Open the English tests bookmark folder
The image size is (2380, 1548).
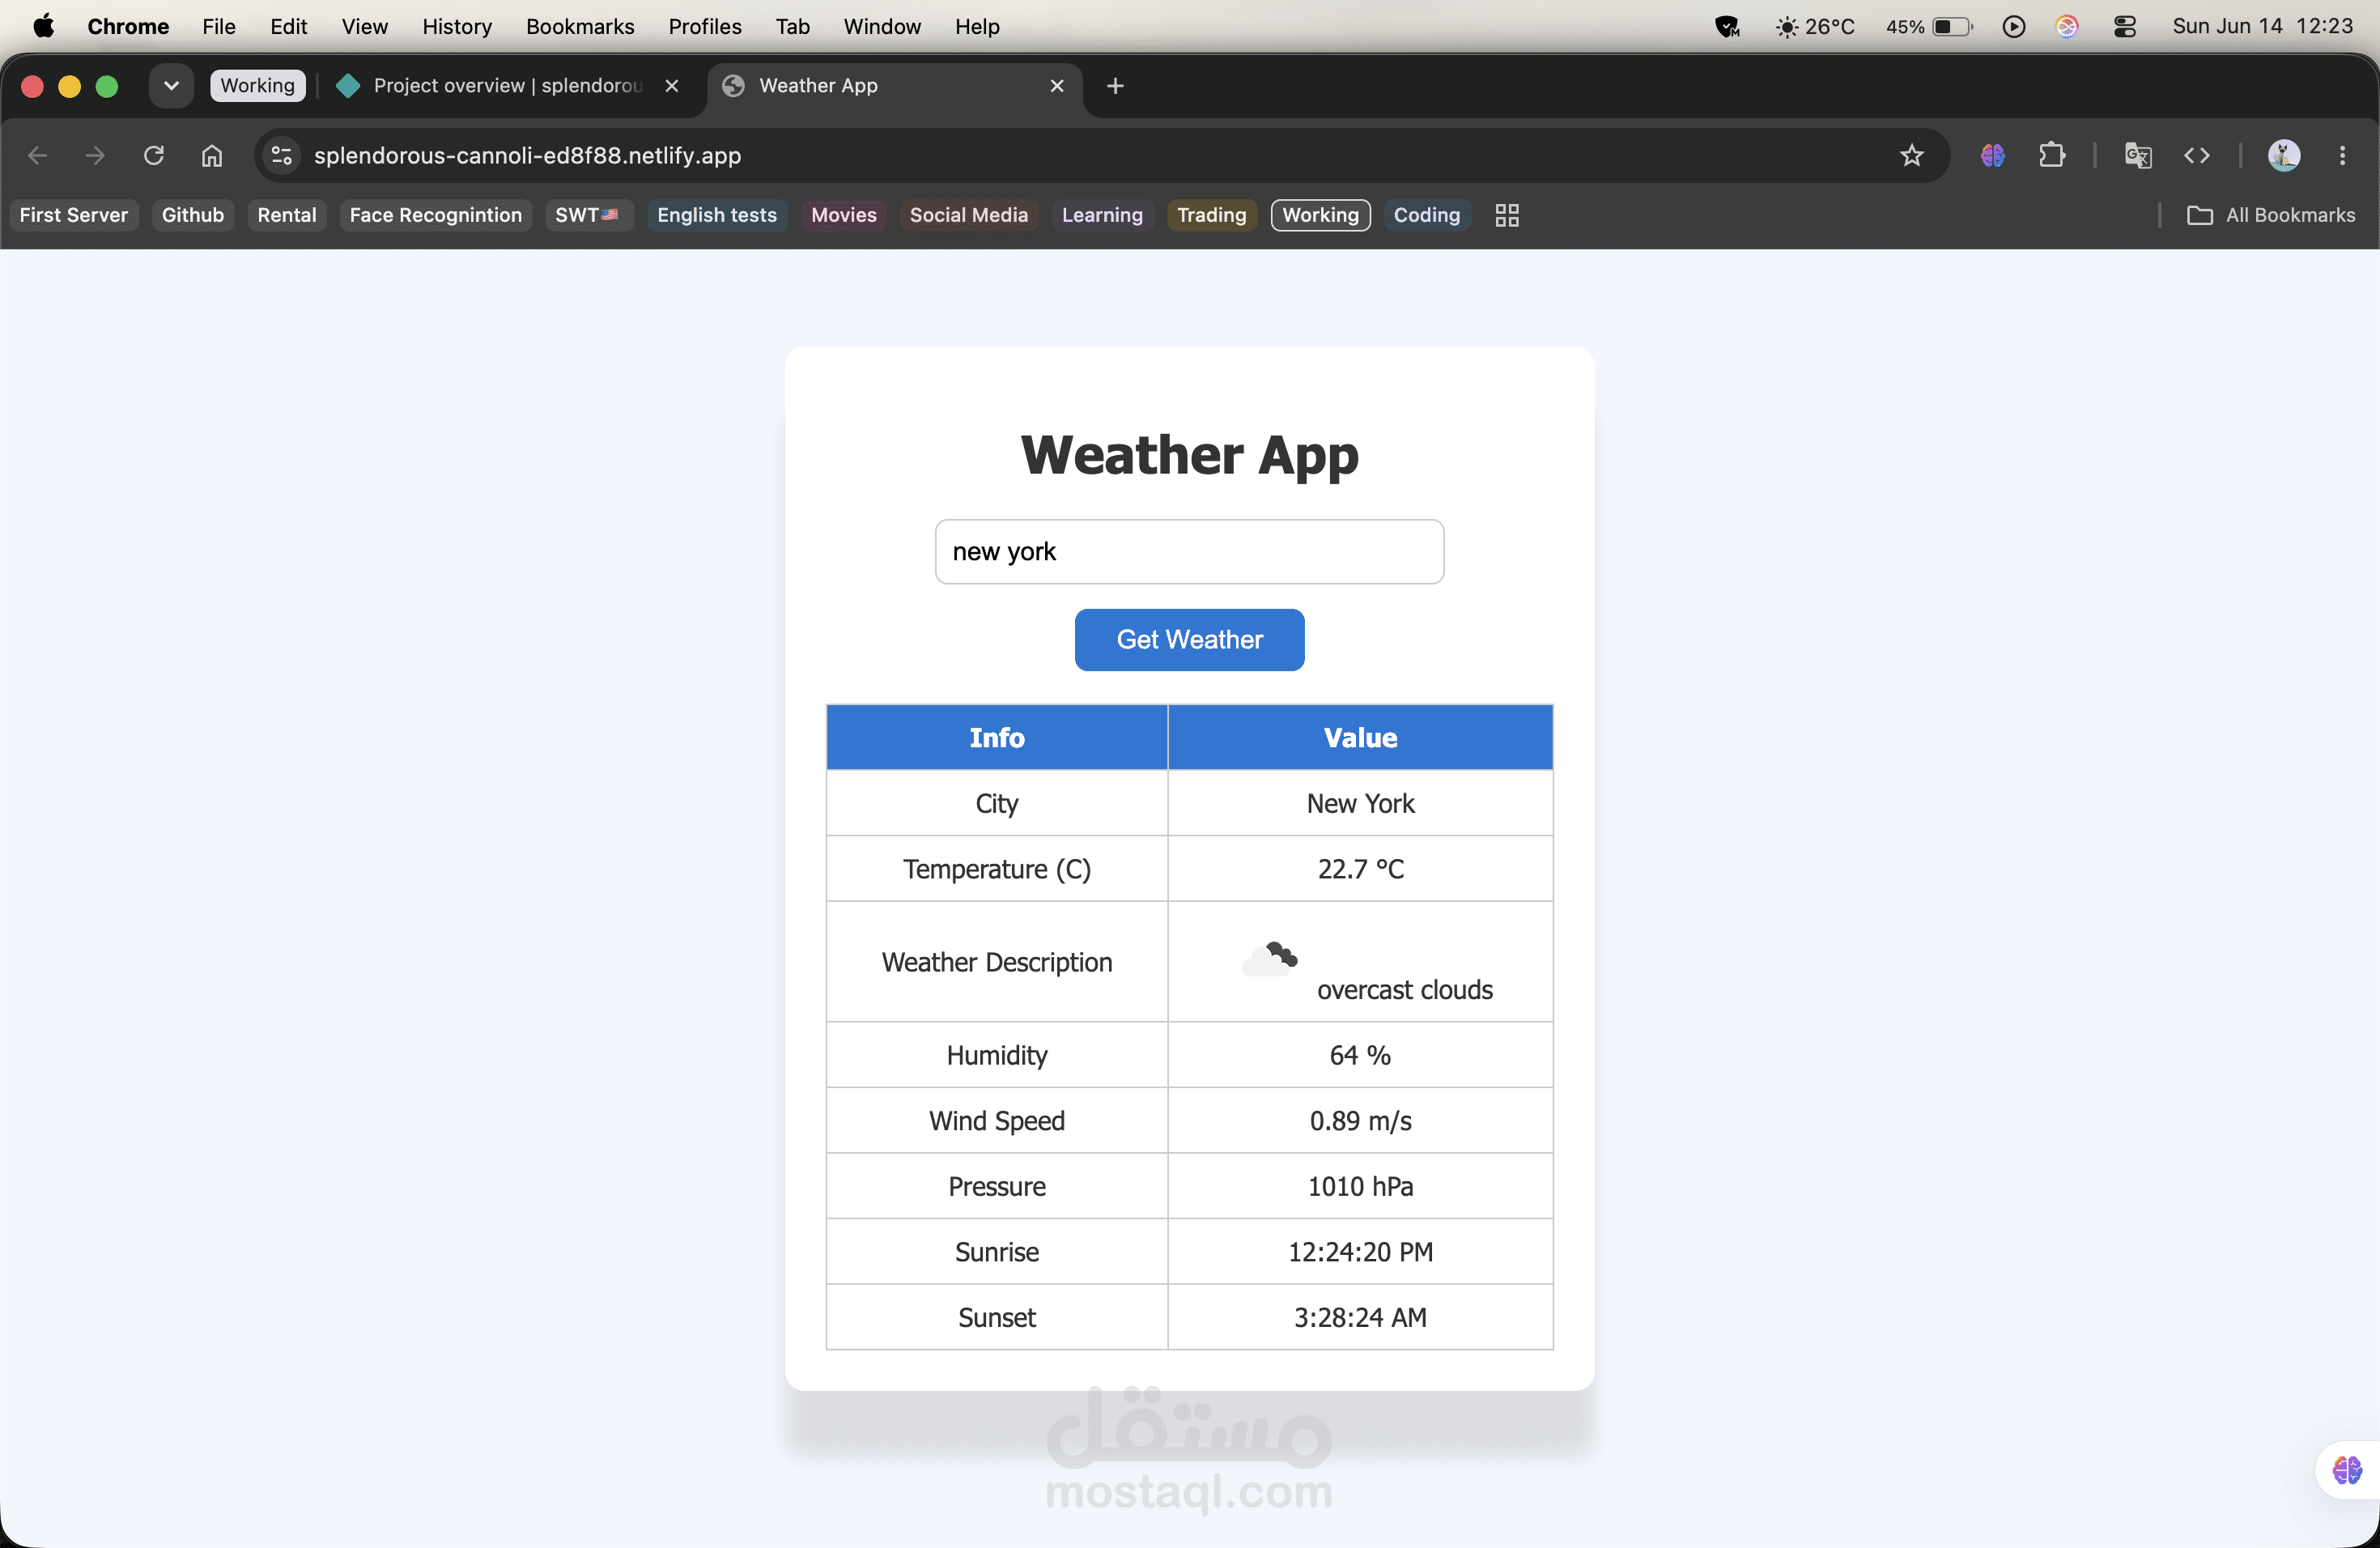tap(717, 215)
